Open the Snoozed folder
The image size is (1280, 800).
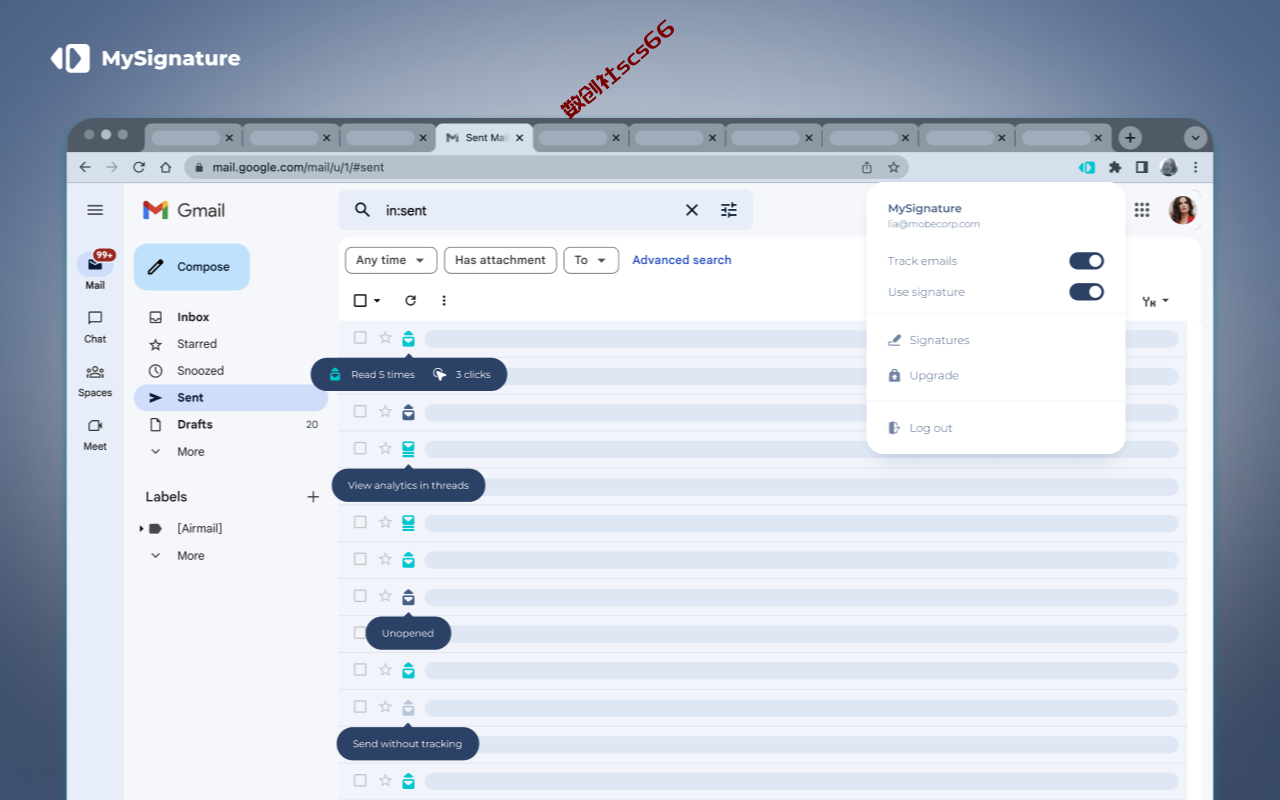pos(200,371)
